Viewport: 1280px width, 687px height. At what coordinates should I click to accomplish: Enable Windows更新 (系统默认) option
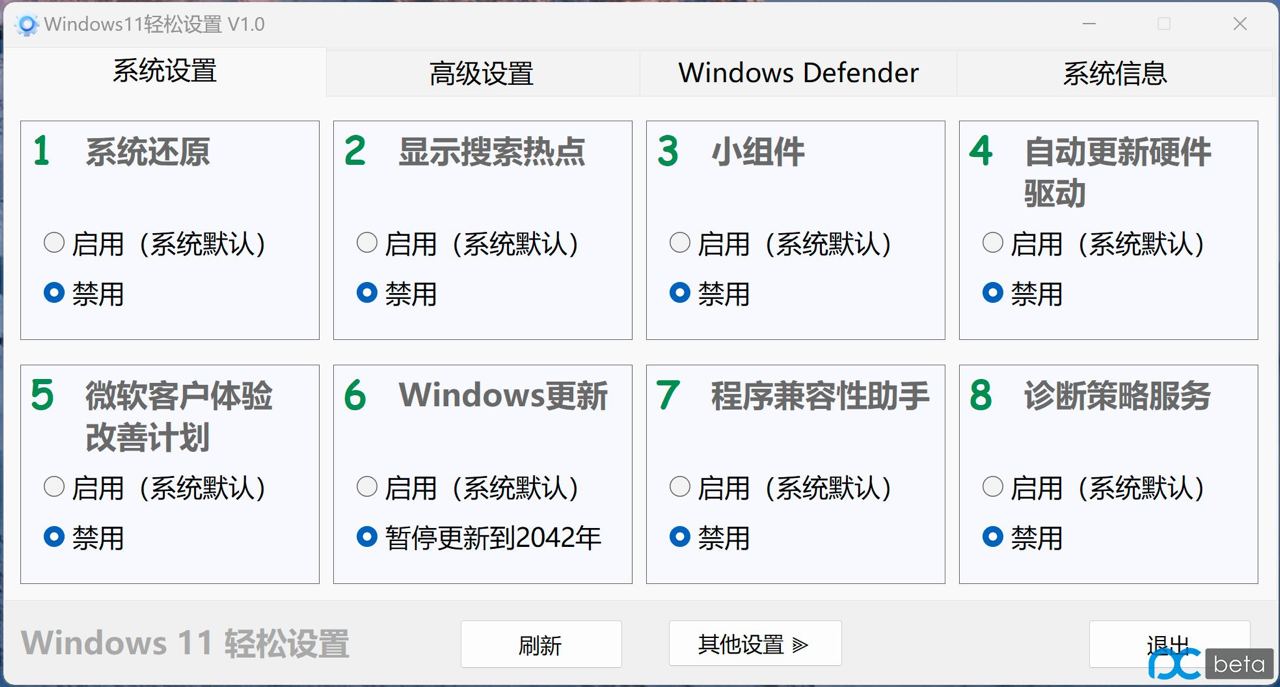click(x=368, y=487)
